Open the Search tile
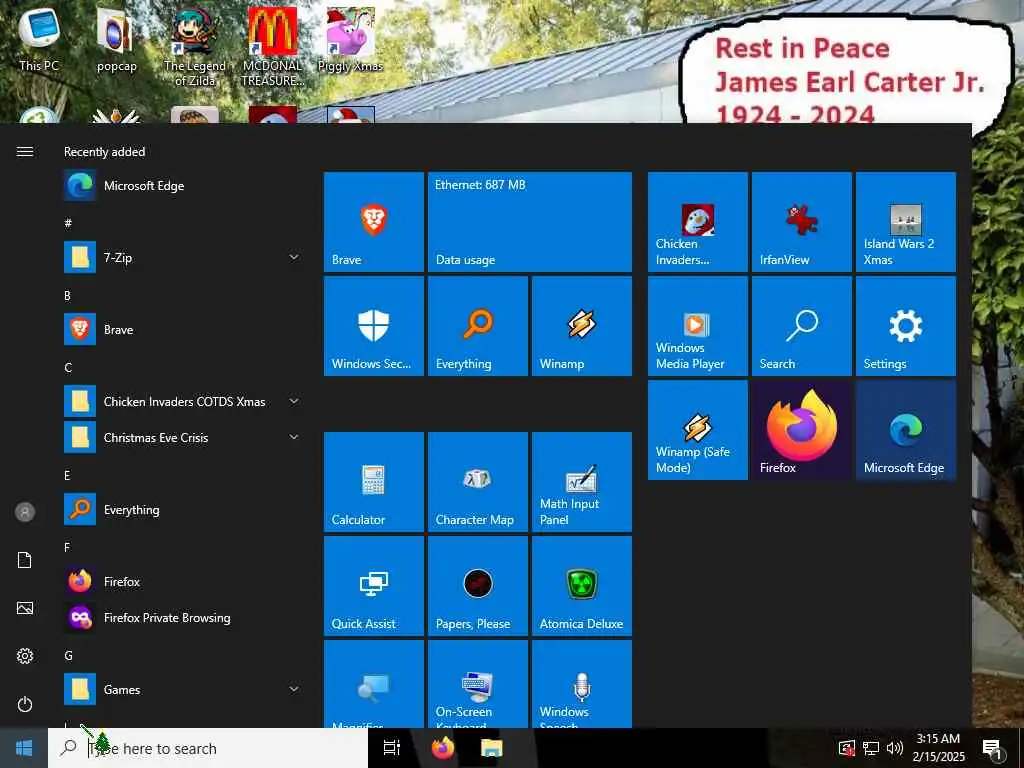This screenshot has width=1024, height=768. point(801,326)
